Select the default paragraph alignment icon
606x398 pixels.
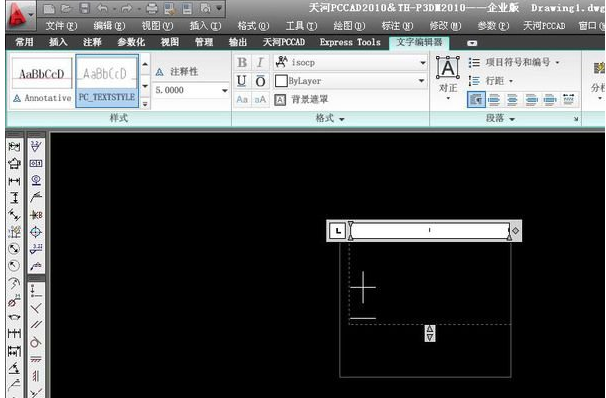pos(476,100)
